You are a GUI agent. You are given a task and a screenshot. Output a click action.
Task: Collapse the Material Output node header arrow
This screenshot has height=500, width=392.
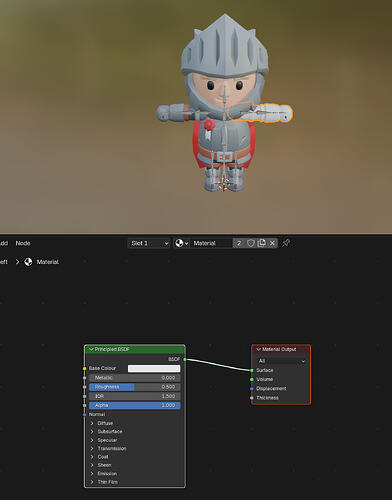tap(258, 349)
